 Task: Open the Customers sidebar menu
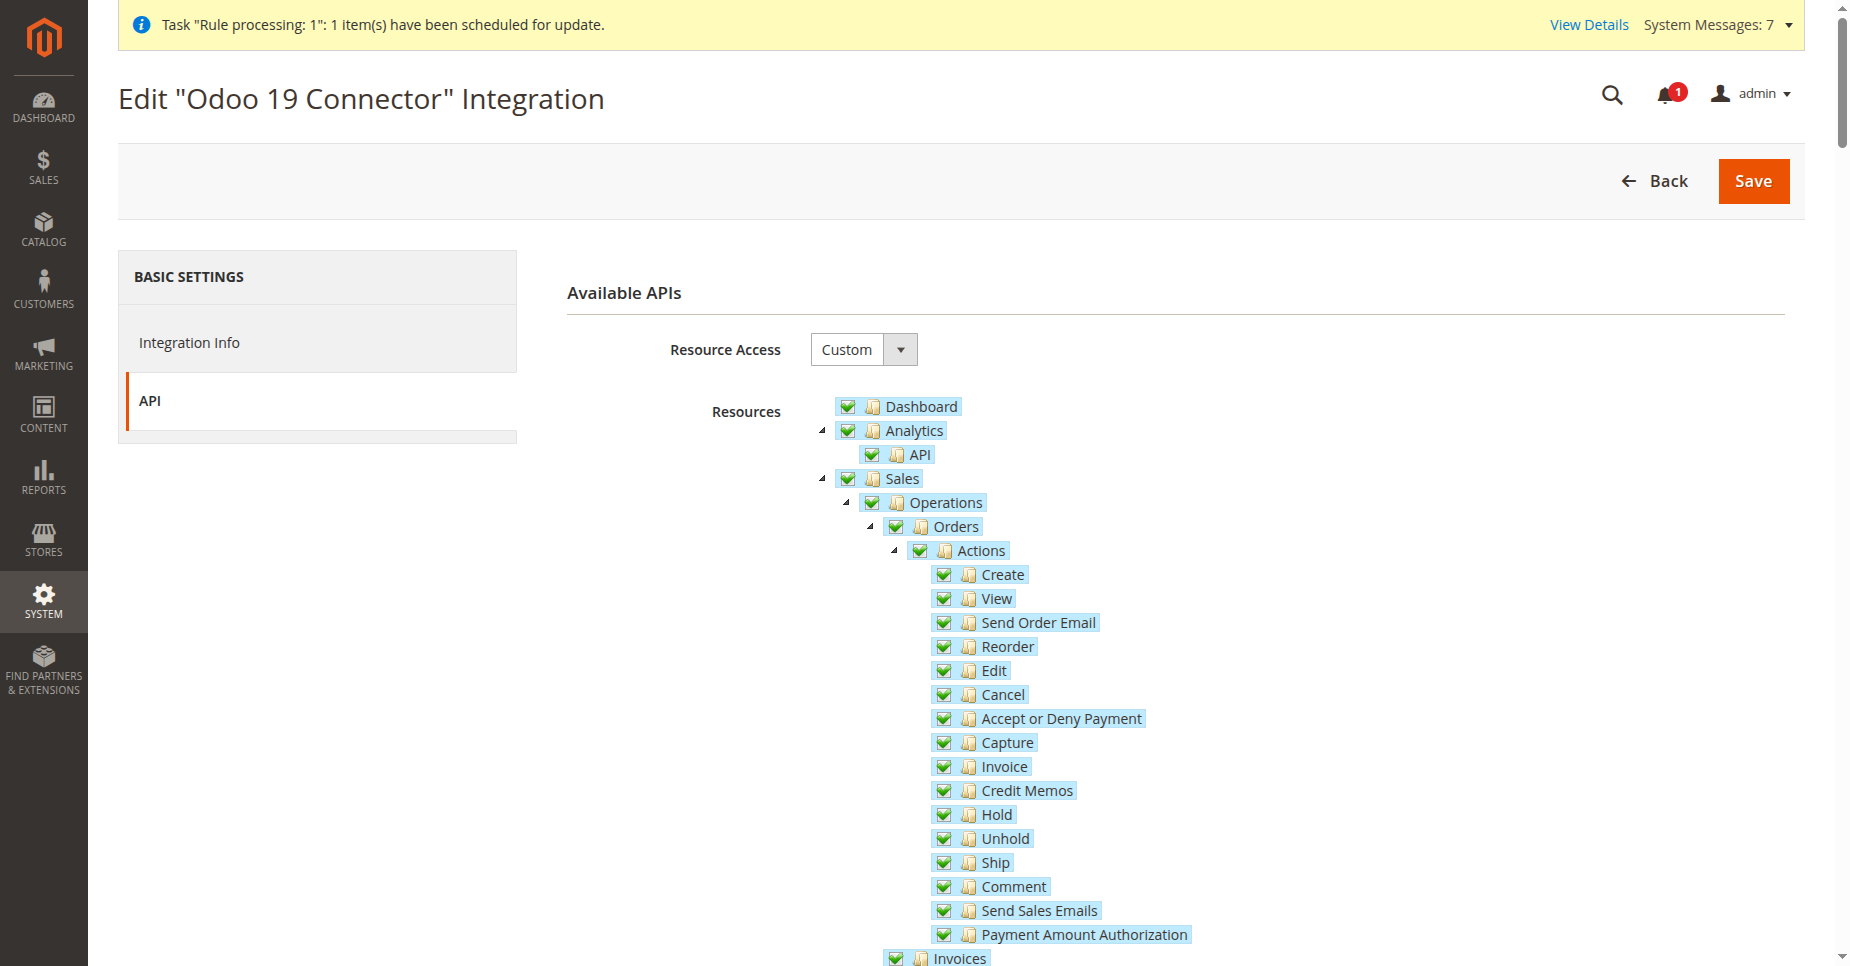click(x=44, y=292)
